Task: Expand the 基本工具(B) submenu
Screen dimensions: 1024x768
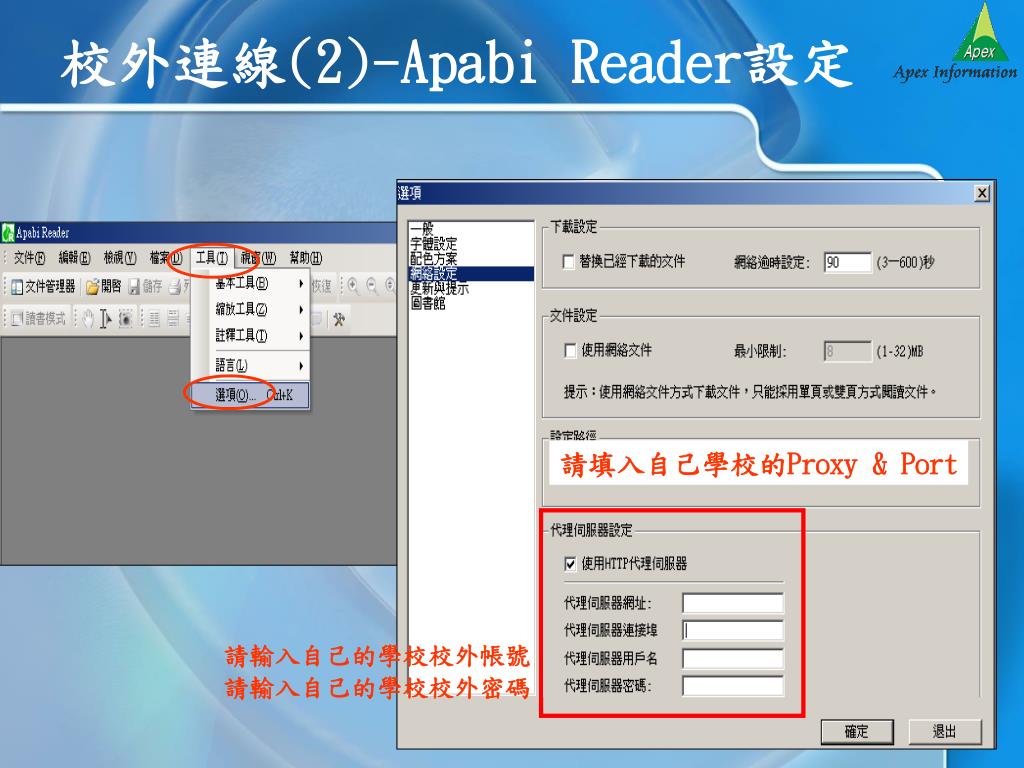Action: click(x=250, y=283)
